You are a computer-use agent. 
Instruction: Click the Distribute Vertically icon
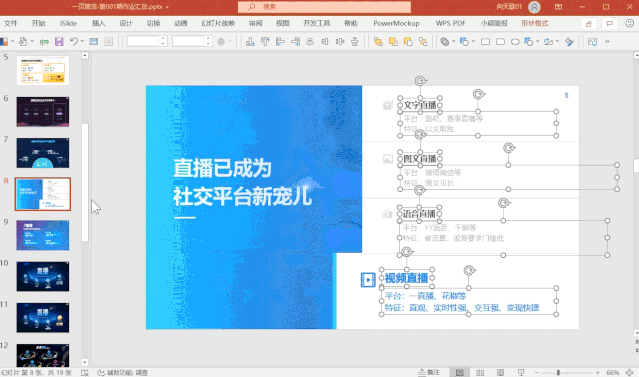coord(355,42)
